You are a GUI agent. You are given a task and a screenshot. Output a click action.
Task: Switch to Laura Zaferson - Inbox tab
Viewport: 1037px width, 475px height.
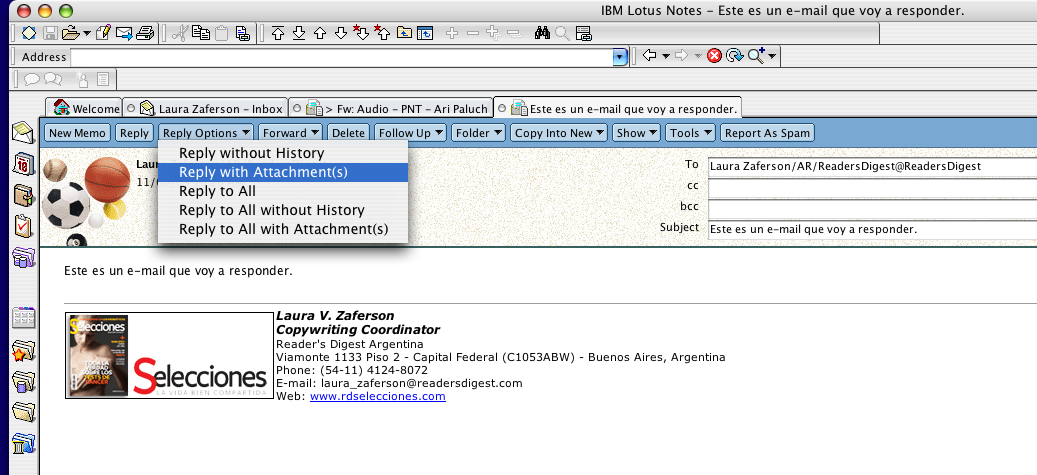(212, 108)
